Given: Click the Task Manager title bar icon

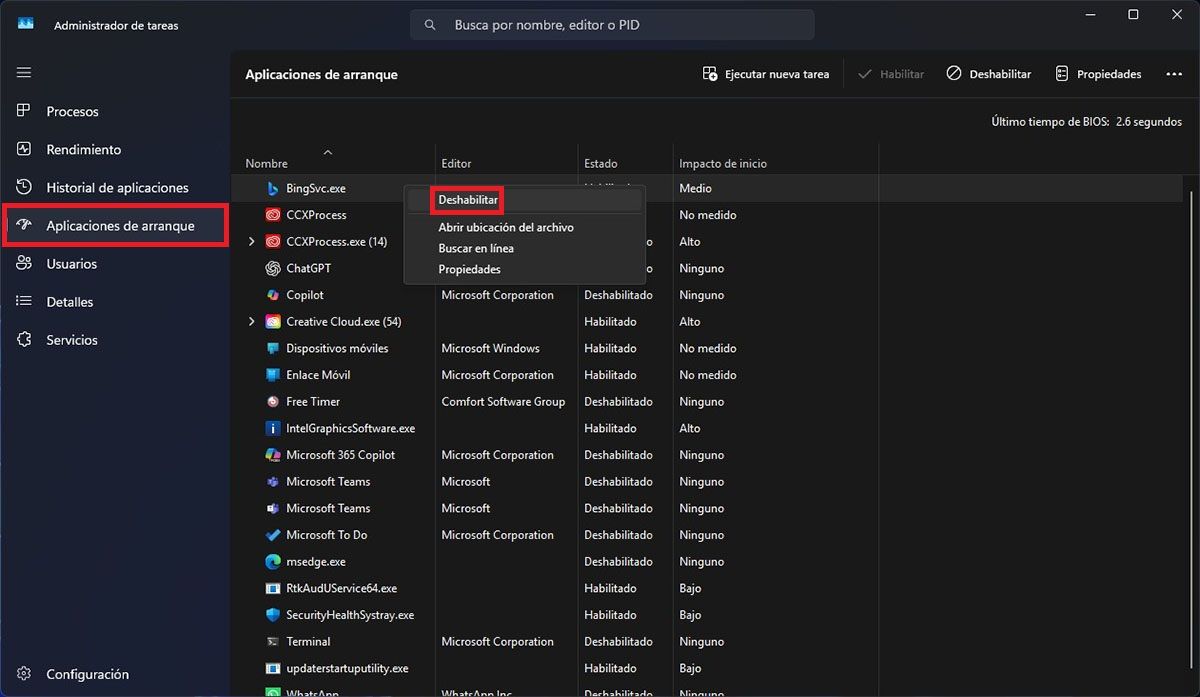Looking at the screenshot, I should pos(26,25).
